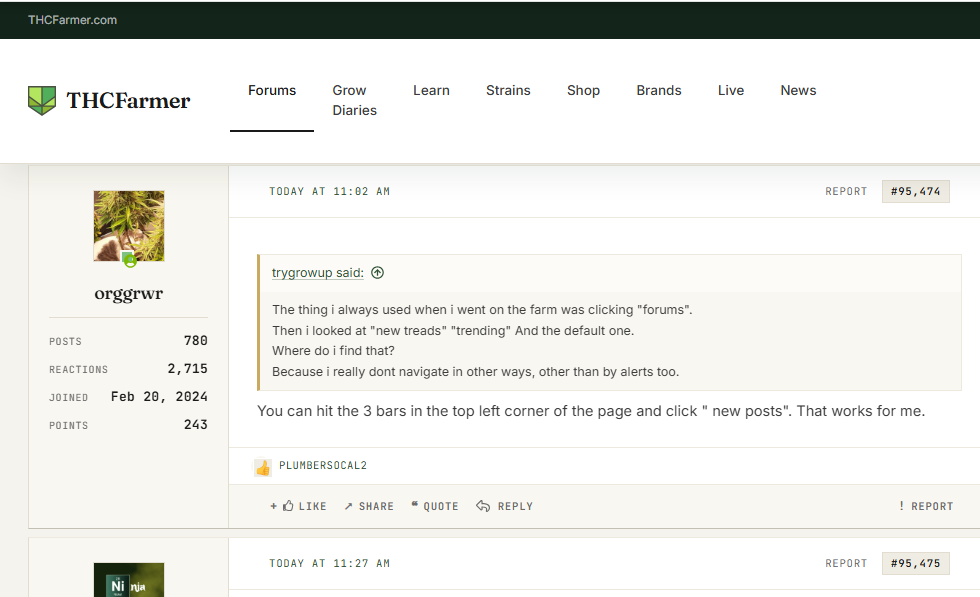Click the exclamation REPORT link in the post footer
This screenshot has width=980, height=597.
pyautogui.click(x=926, y=506)
